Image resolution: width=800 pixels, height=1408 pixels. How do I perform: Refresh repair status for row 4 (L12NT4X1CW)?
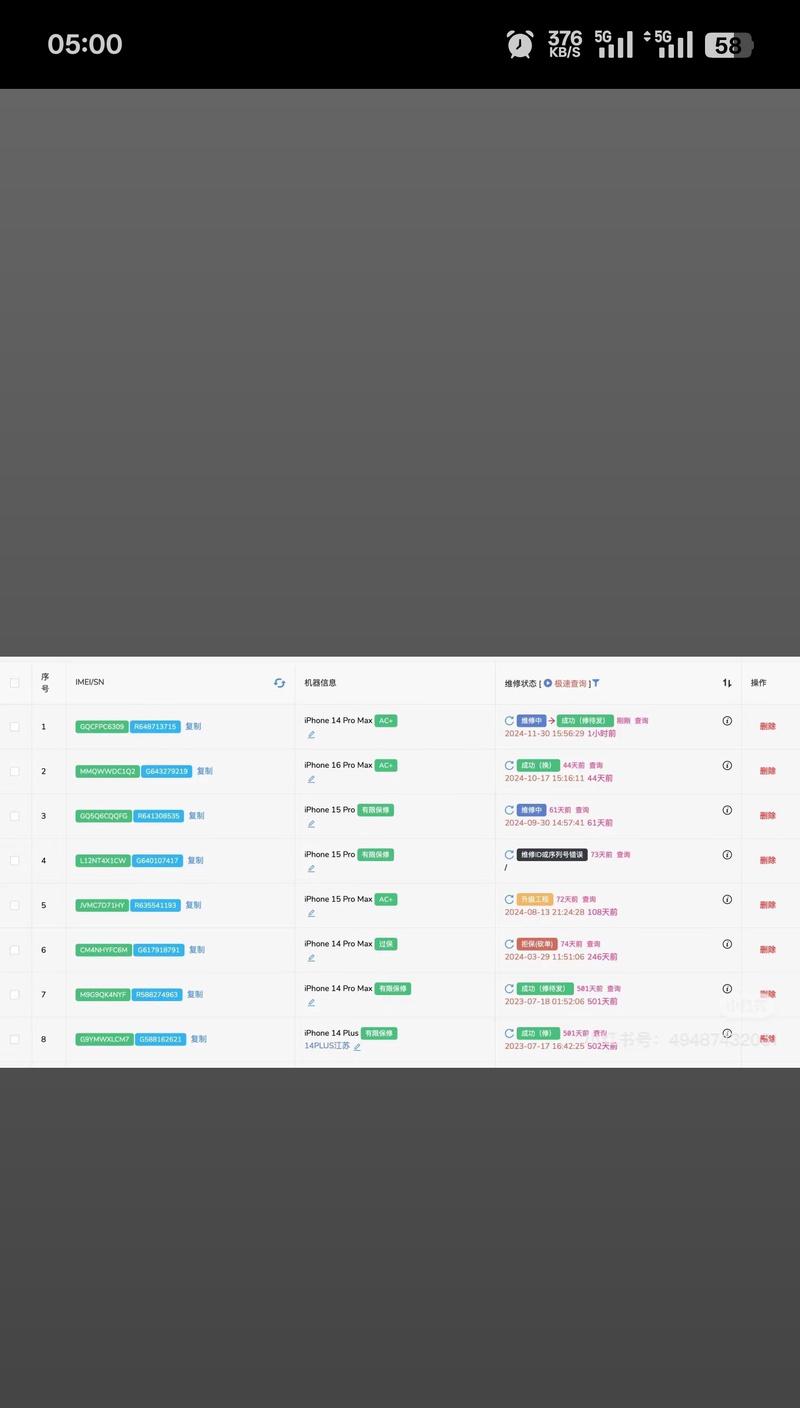pyautogui.click(x=509, y=855)
